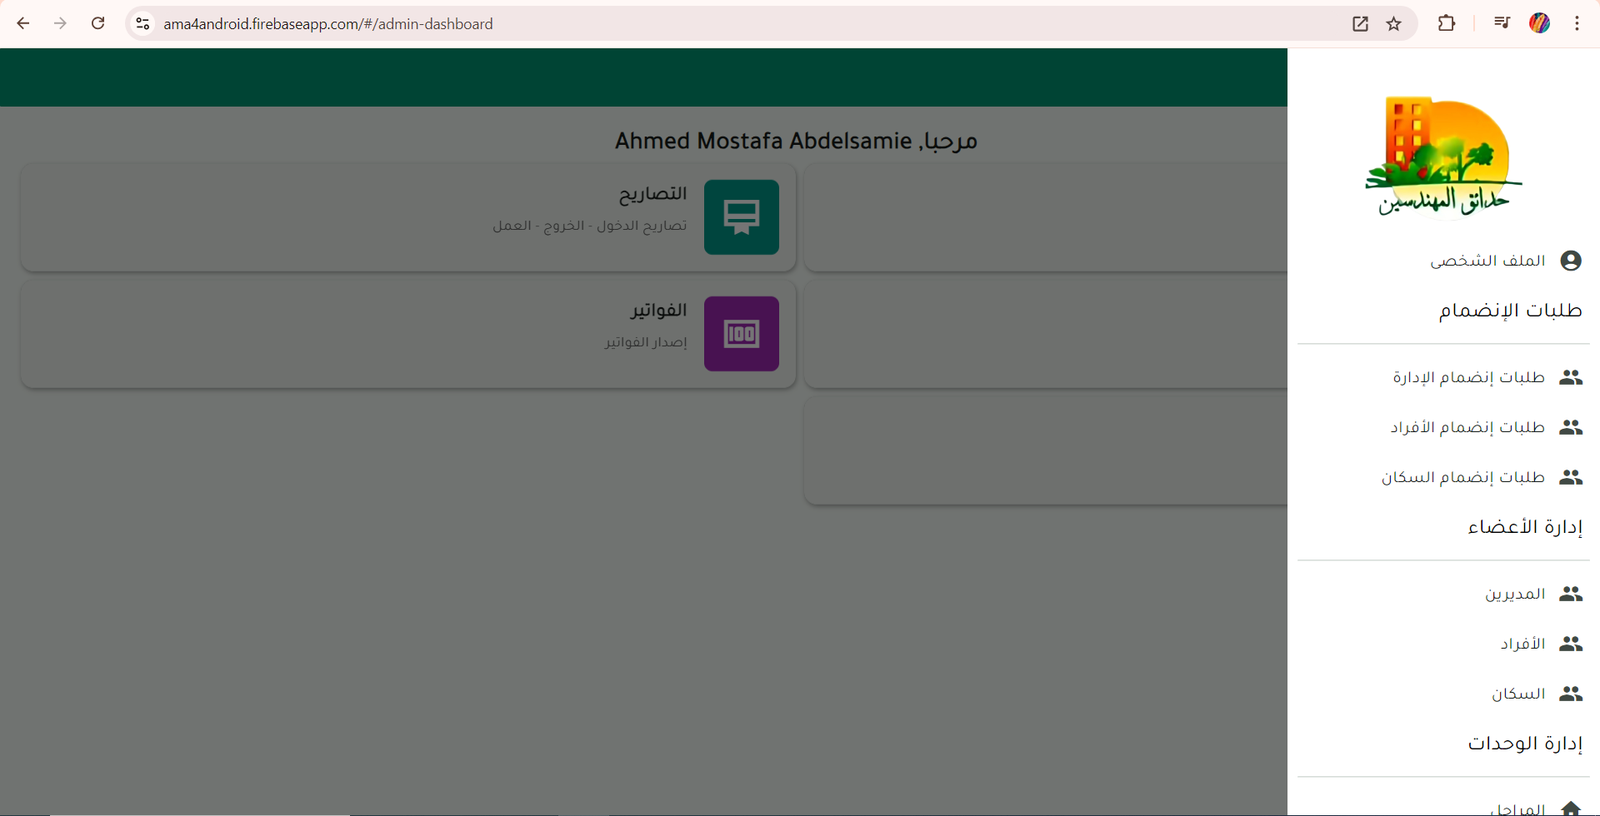
Task: View site information icon in address bar
Action: coord(143,23)
